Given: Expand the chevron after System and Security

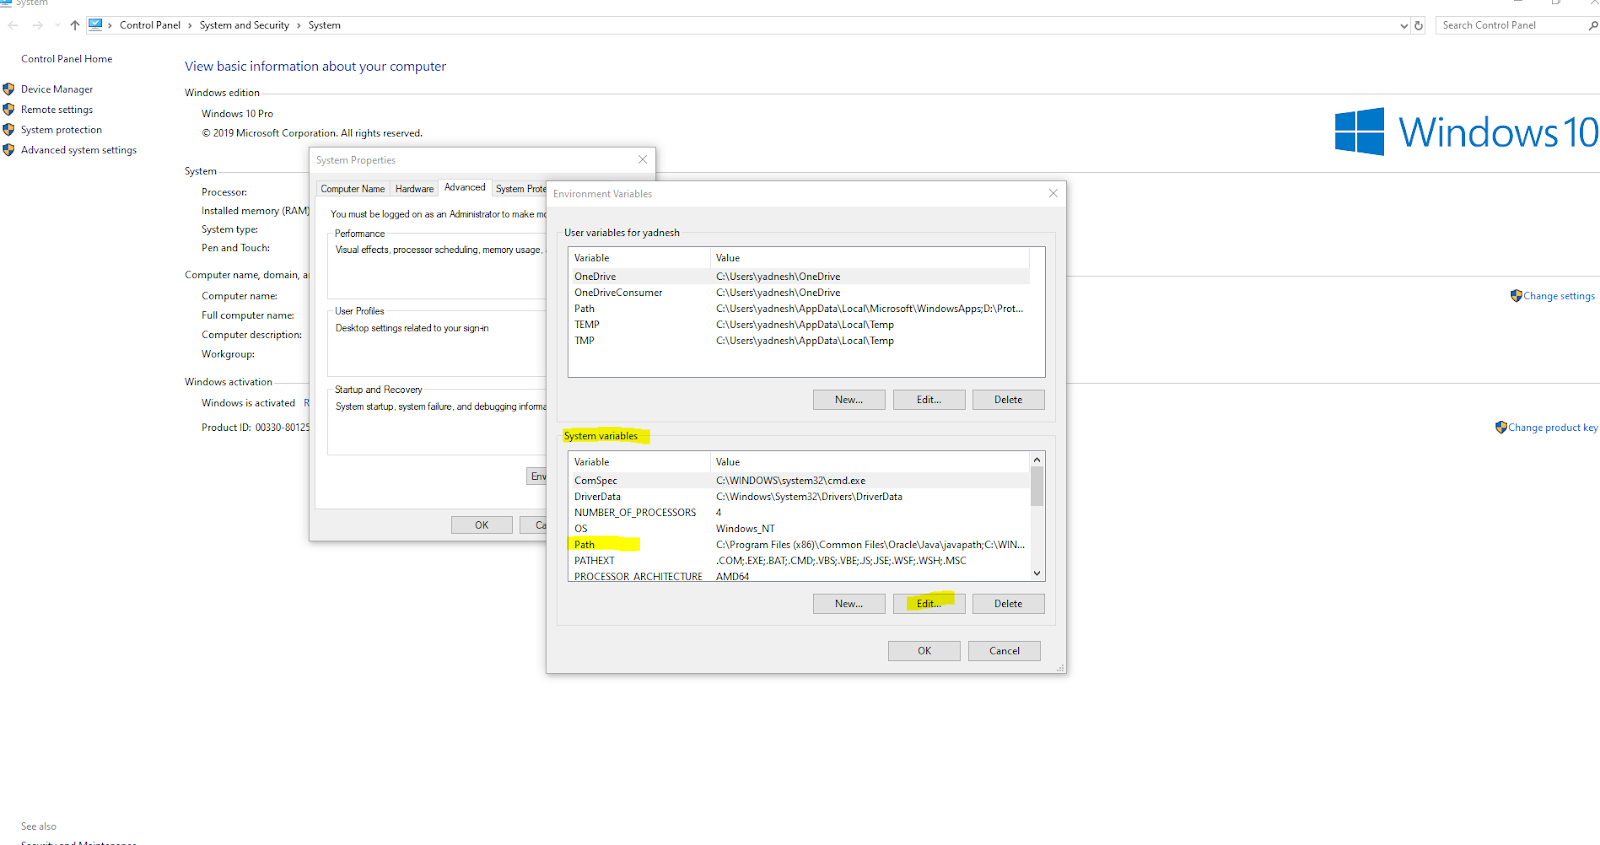Looking at the screenshot, I should (298, 25).
